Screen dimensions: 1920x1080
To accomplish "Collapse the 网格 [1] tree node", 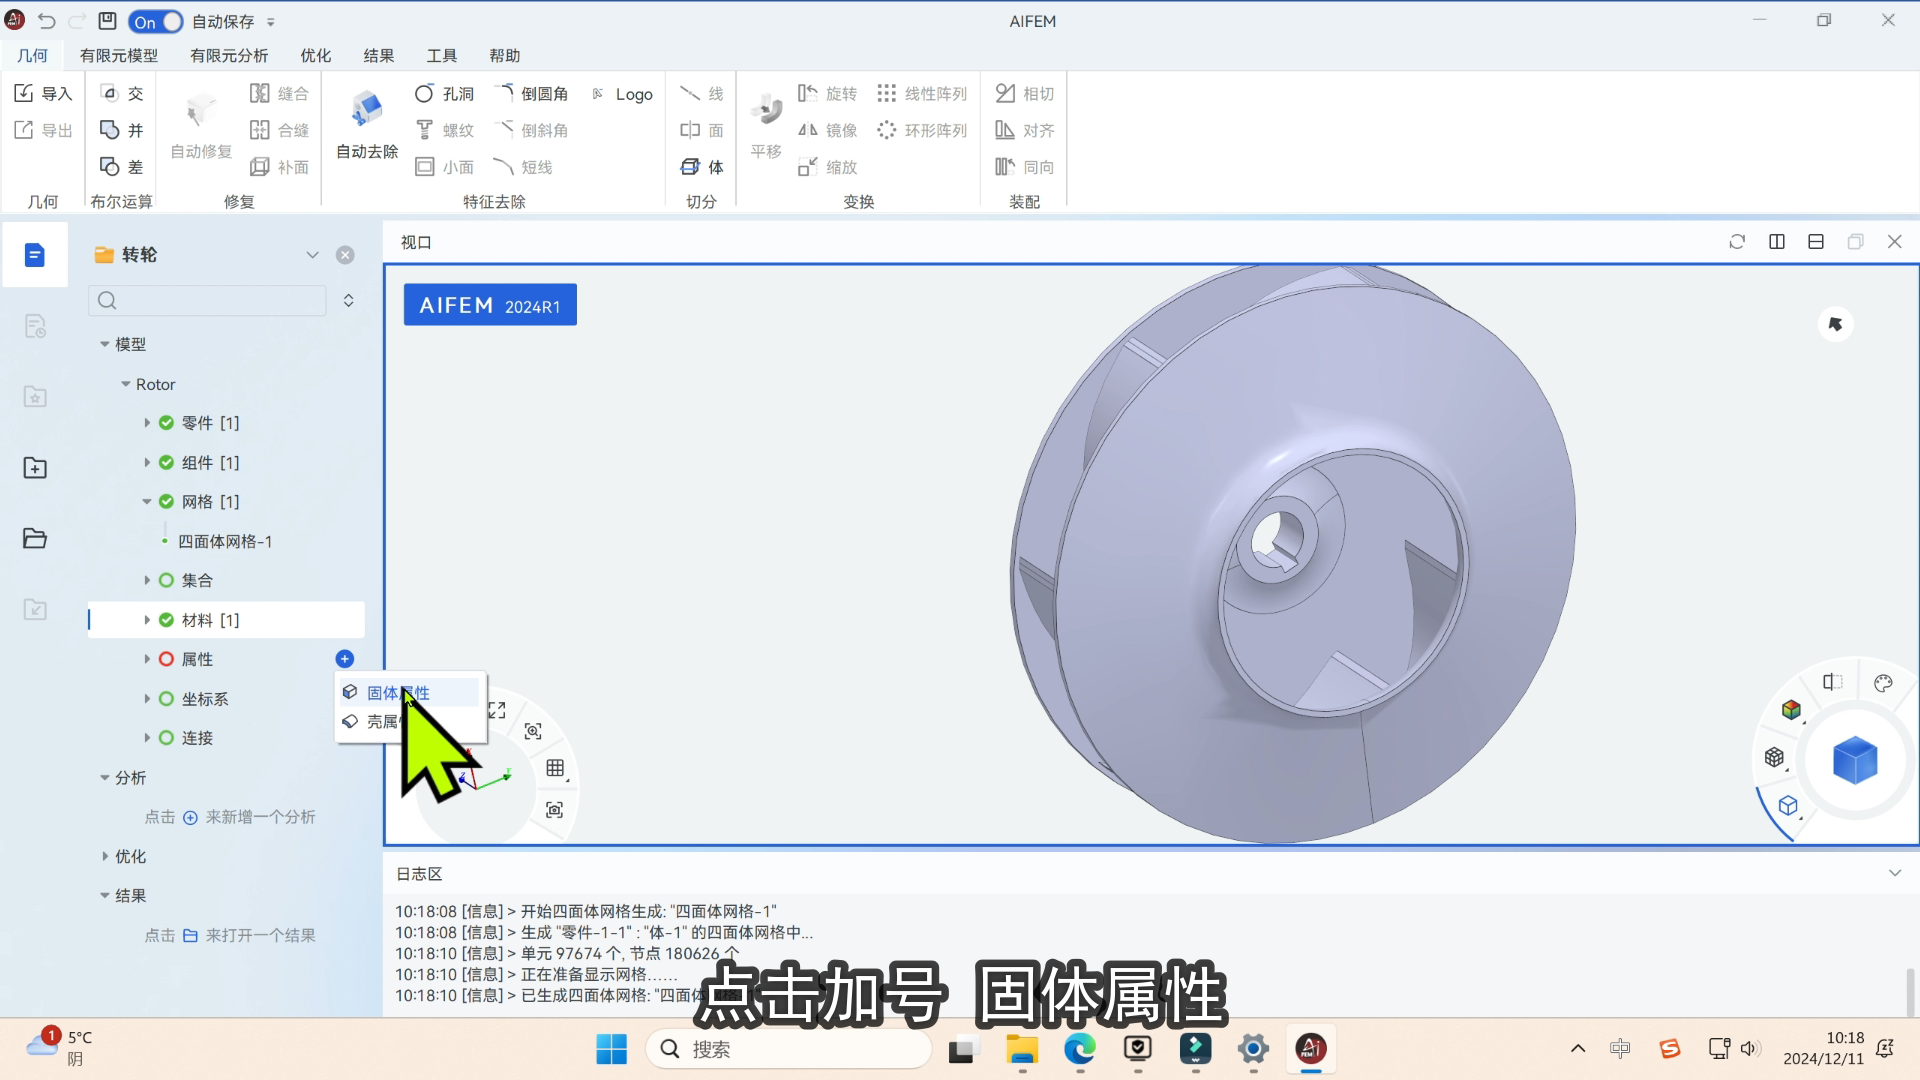I will pyautogui.click(x=147, y=502).
